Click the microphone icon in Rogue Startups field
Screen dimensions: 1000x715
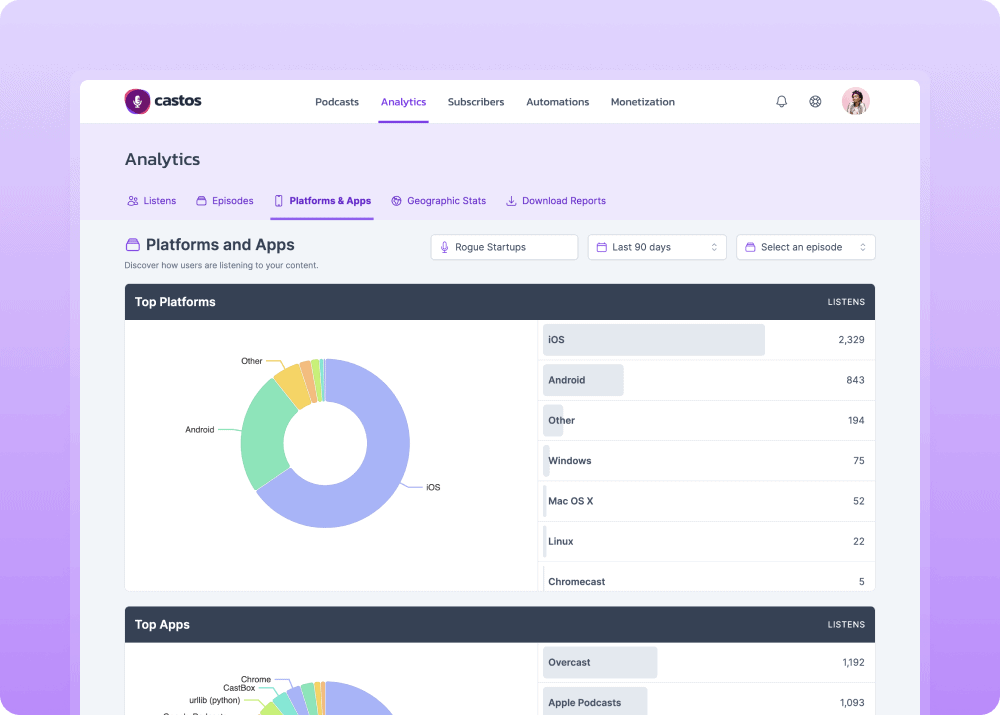point(445,247)
